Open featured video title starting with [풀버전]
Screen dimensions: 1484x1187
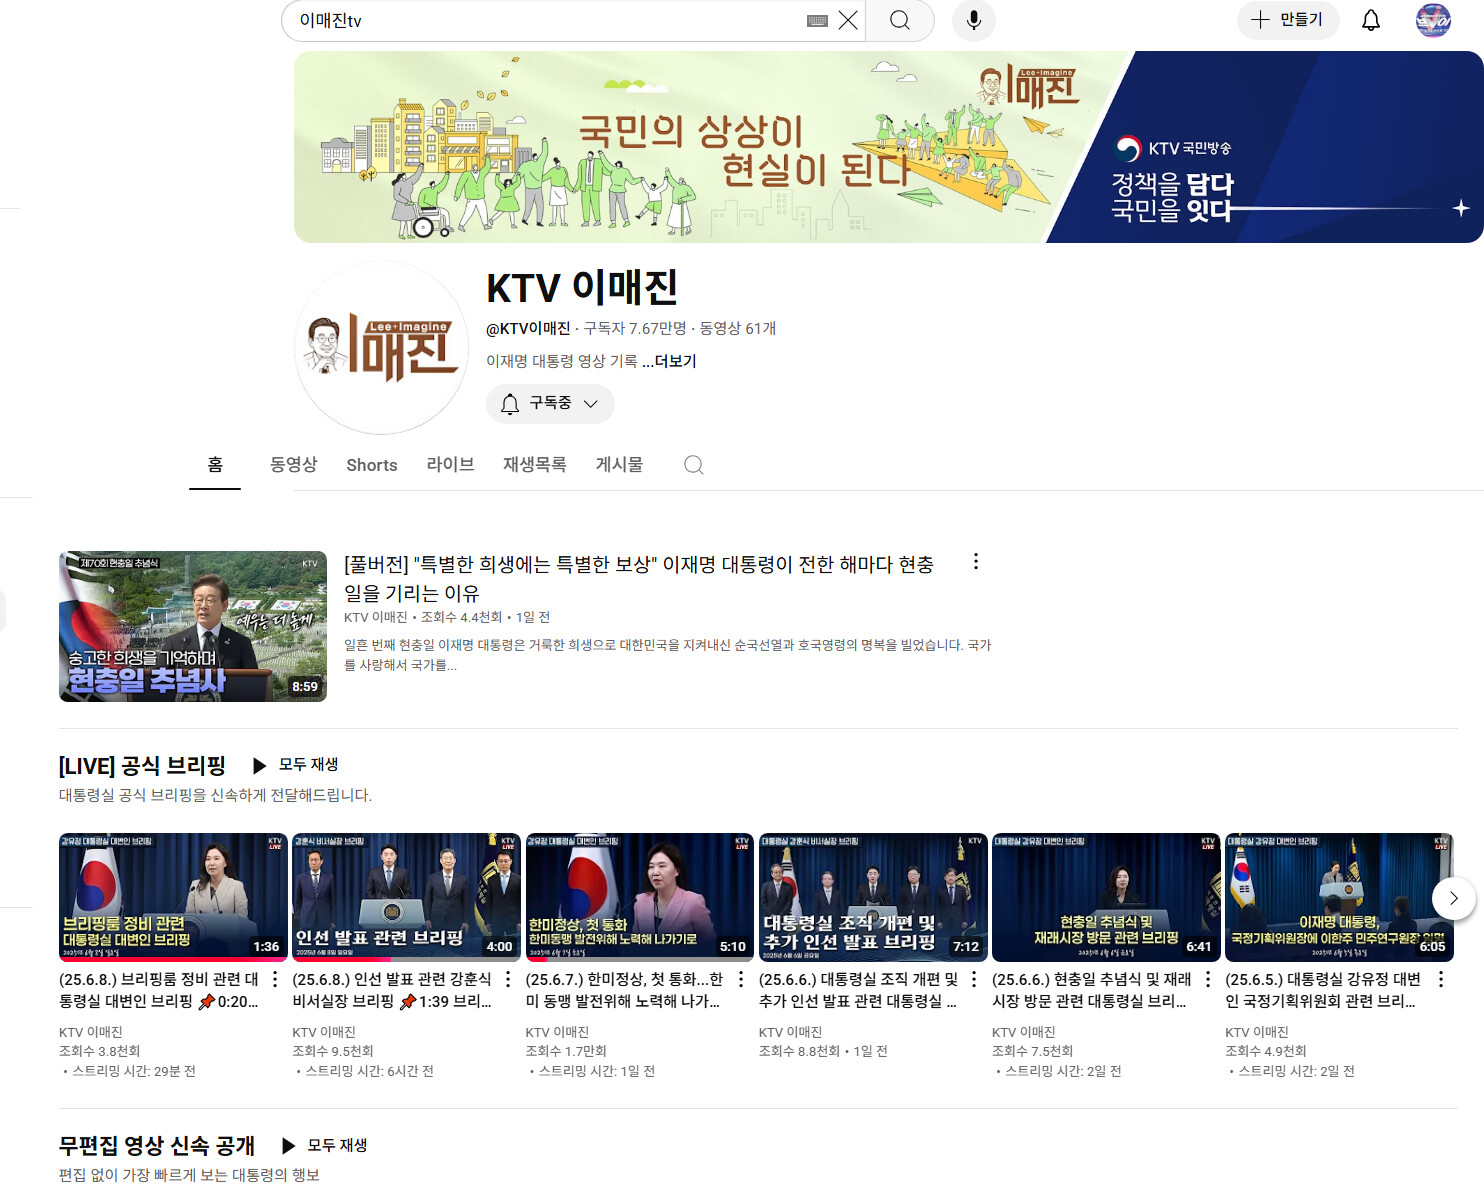tap(639, 579)
